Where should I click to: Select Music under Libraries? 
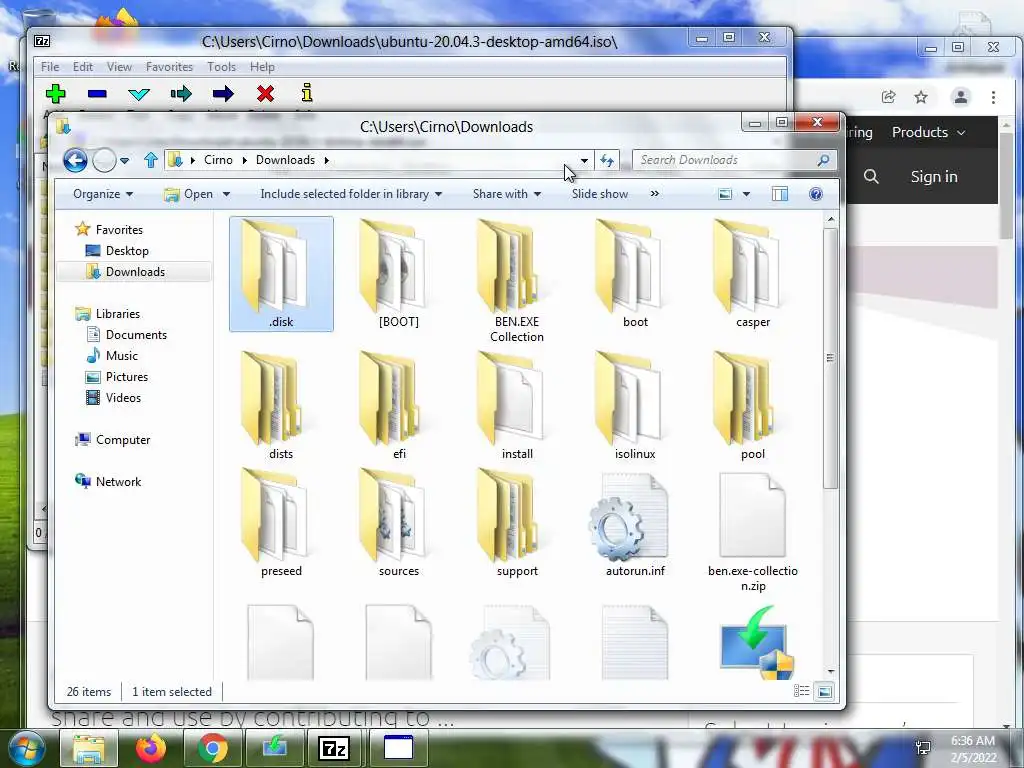[x=121, y=356]
